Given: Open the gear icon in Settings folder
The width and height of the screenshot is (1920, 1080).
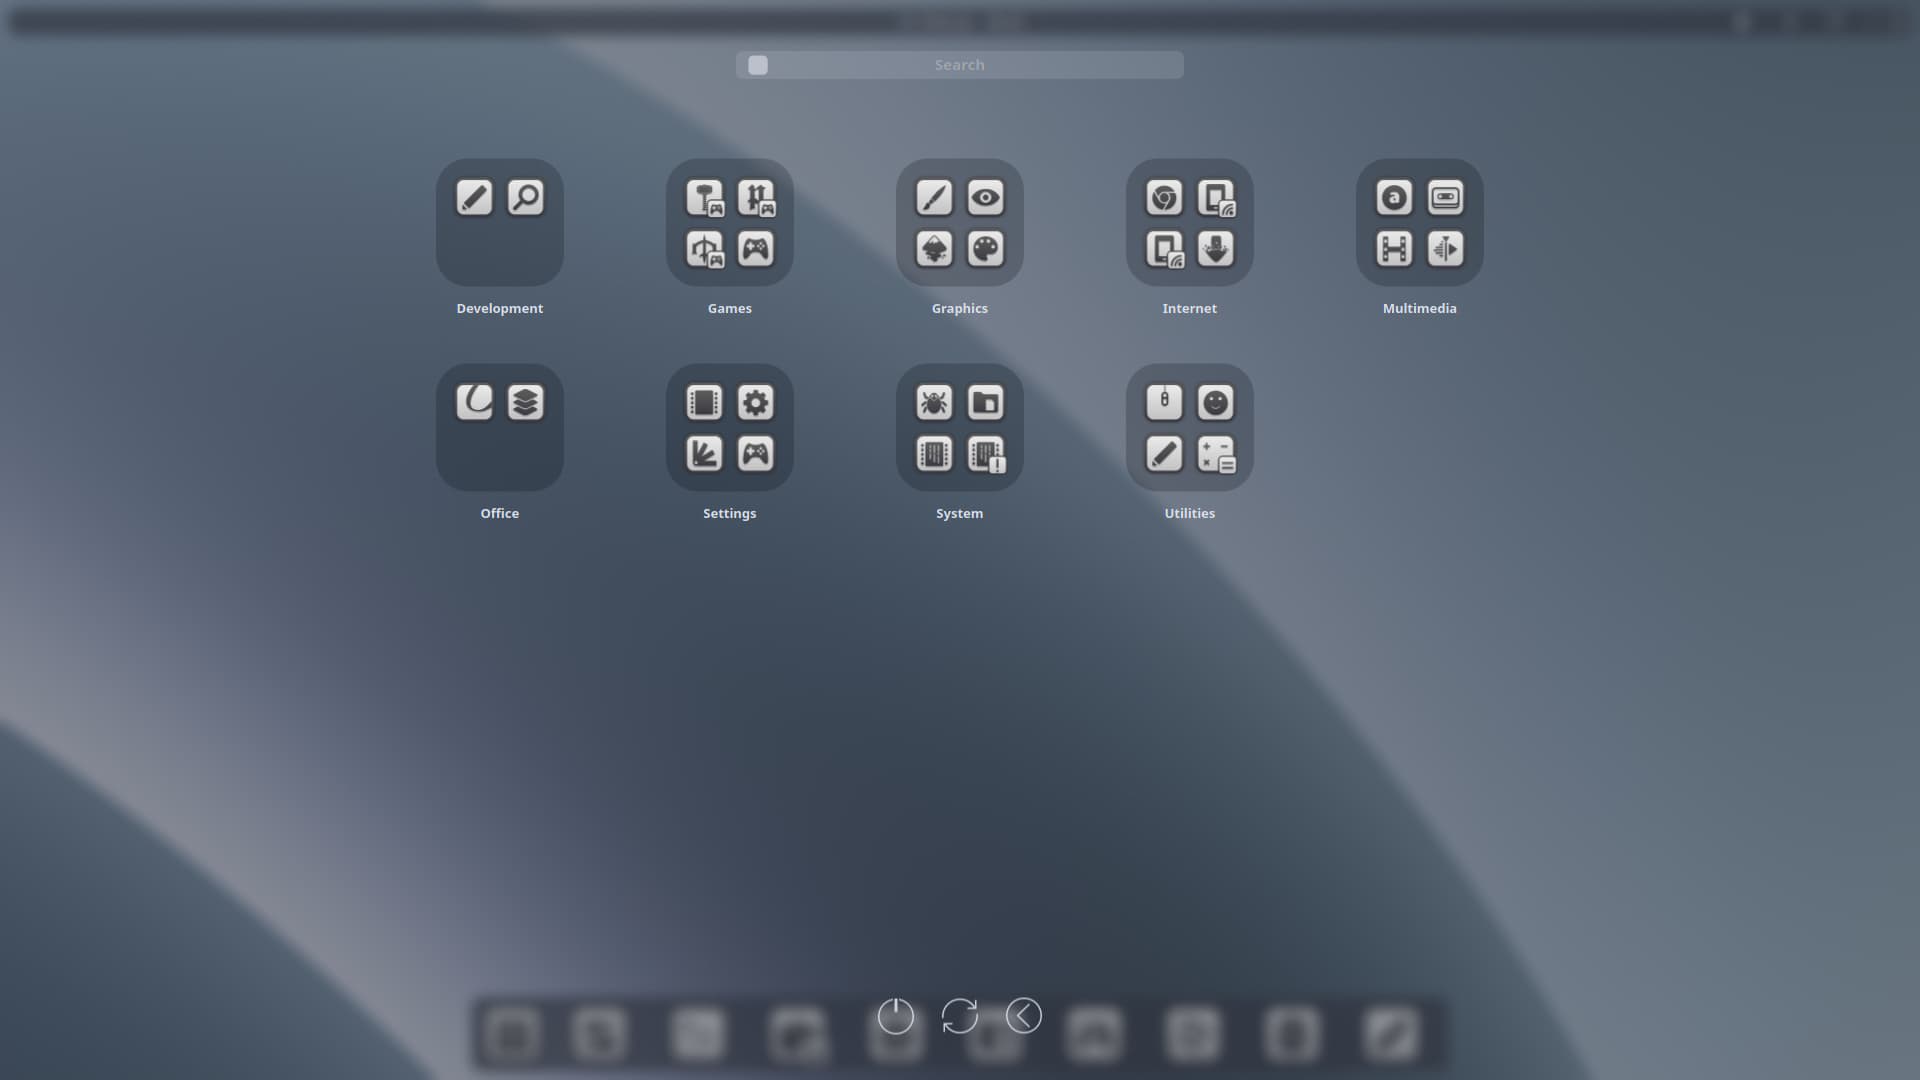Looking at the screenshot, I should (x=756, y=403).
